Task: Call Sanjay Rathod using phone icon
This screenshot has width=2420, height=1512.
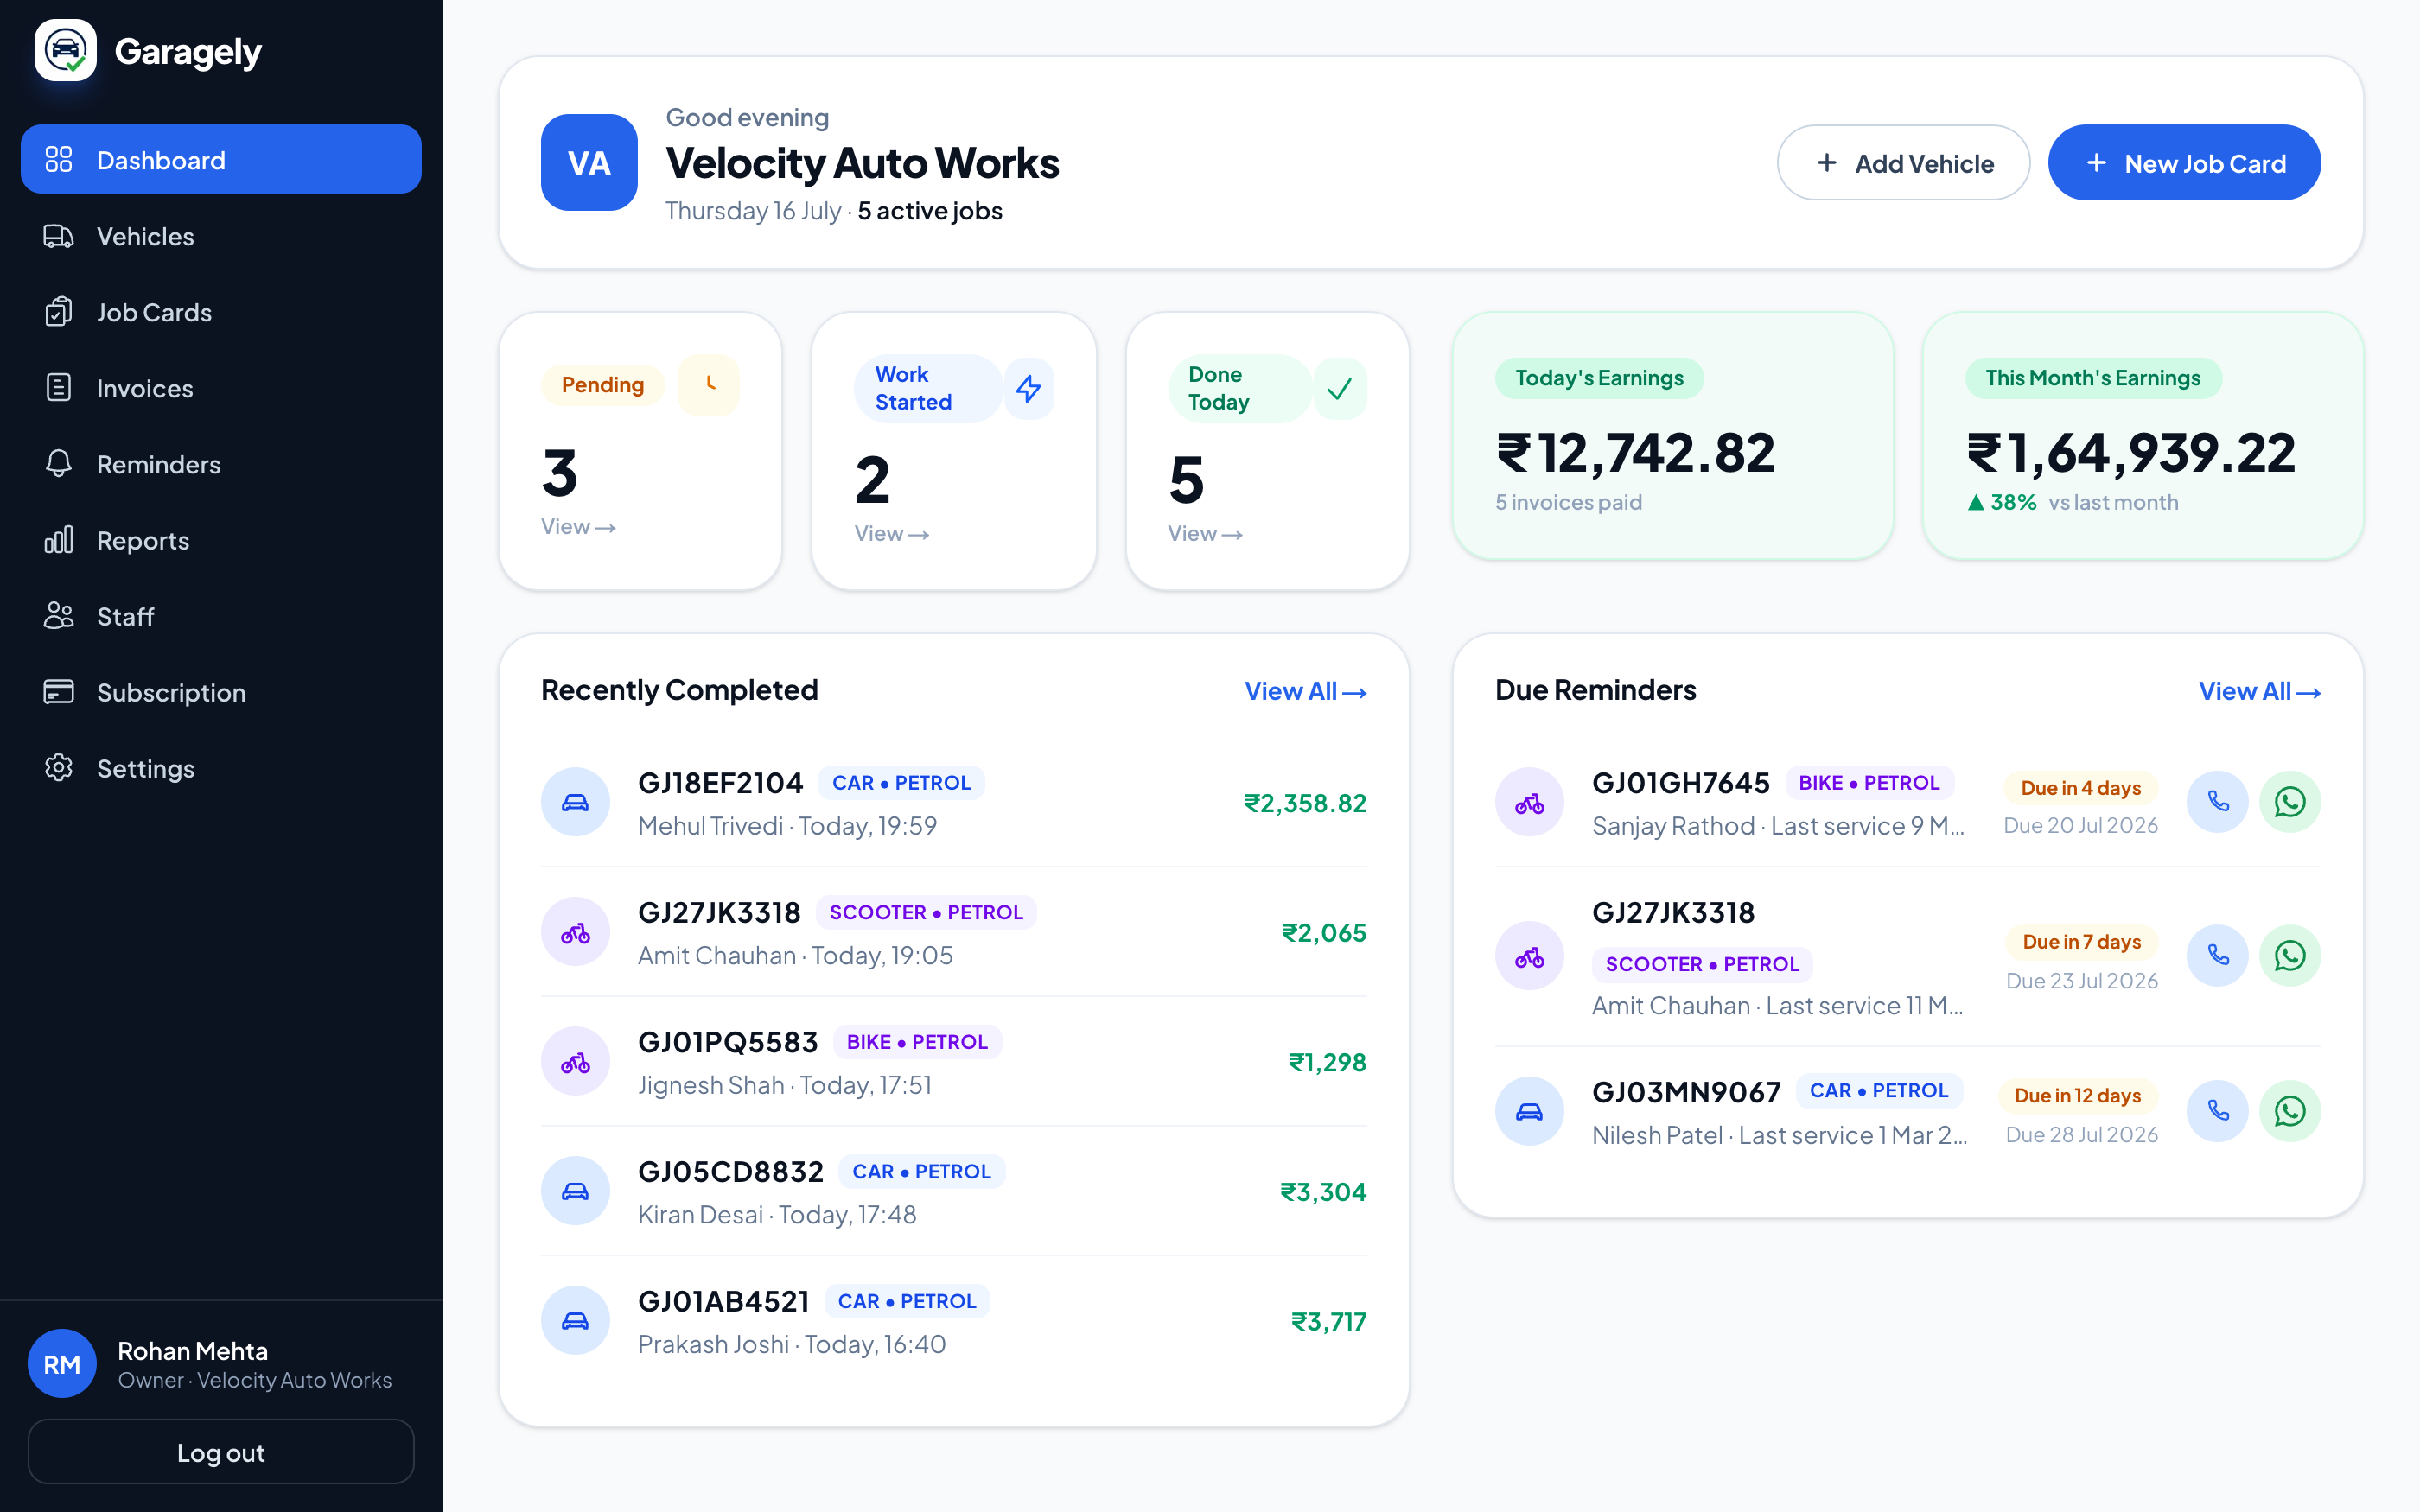Action: coord(2218,802)
